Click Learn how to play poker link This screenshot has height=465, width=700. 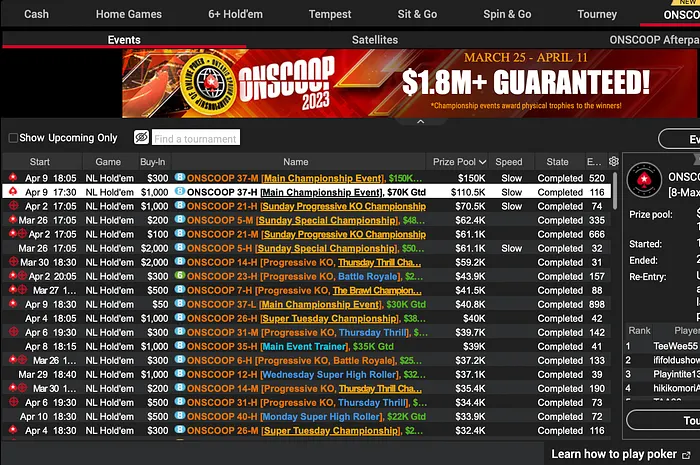pos(614,454)
